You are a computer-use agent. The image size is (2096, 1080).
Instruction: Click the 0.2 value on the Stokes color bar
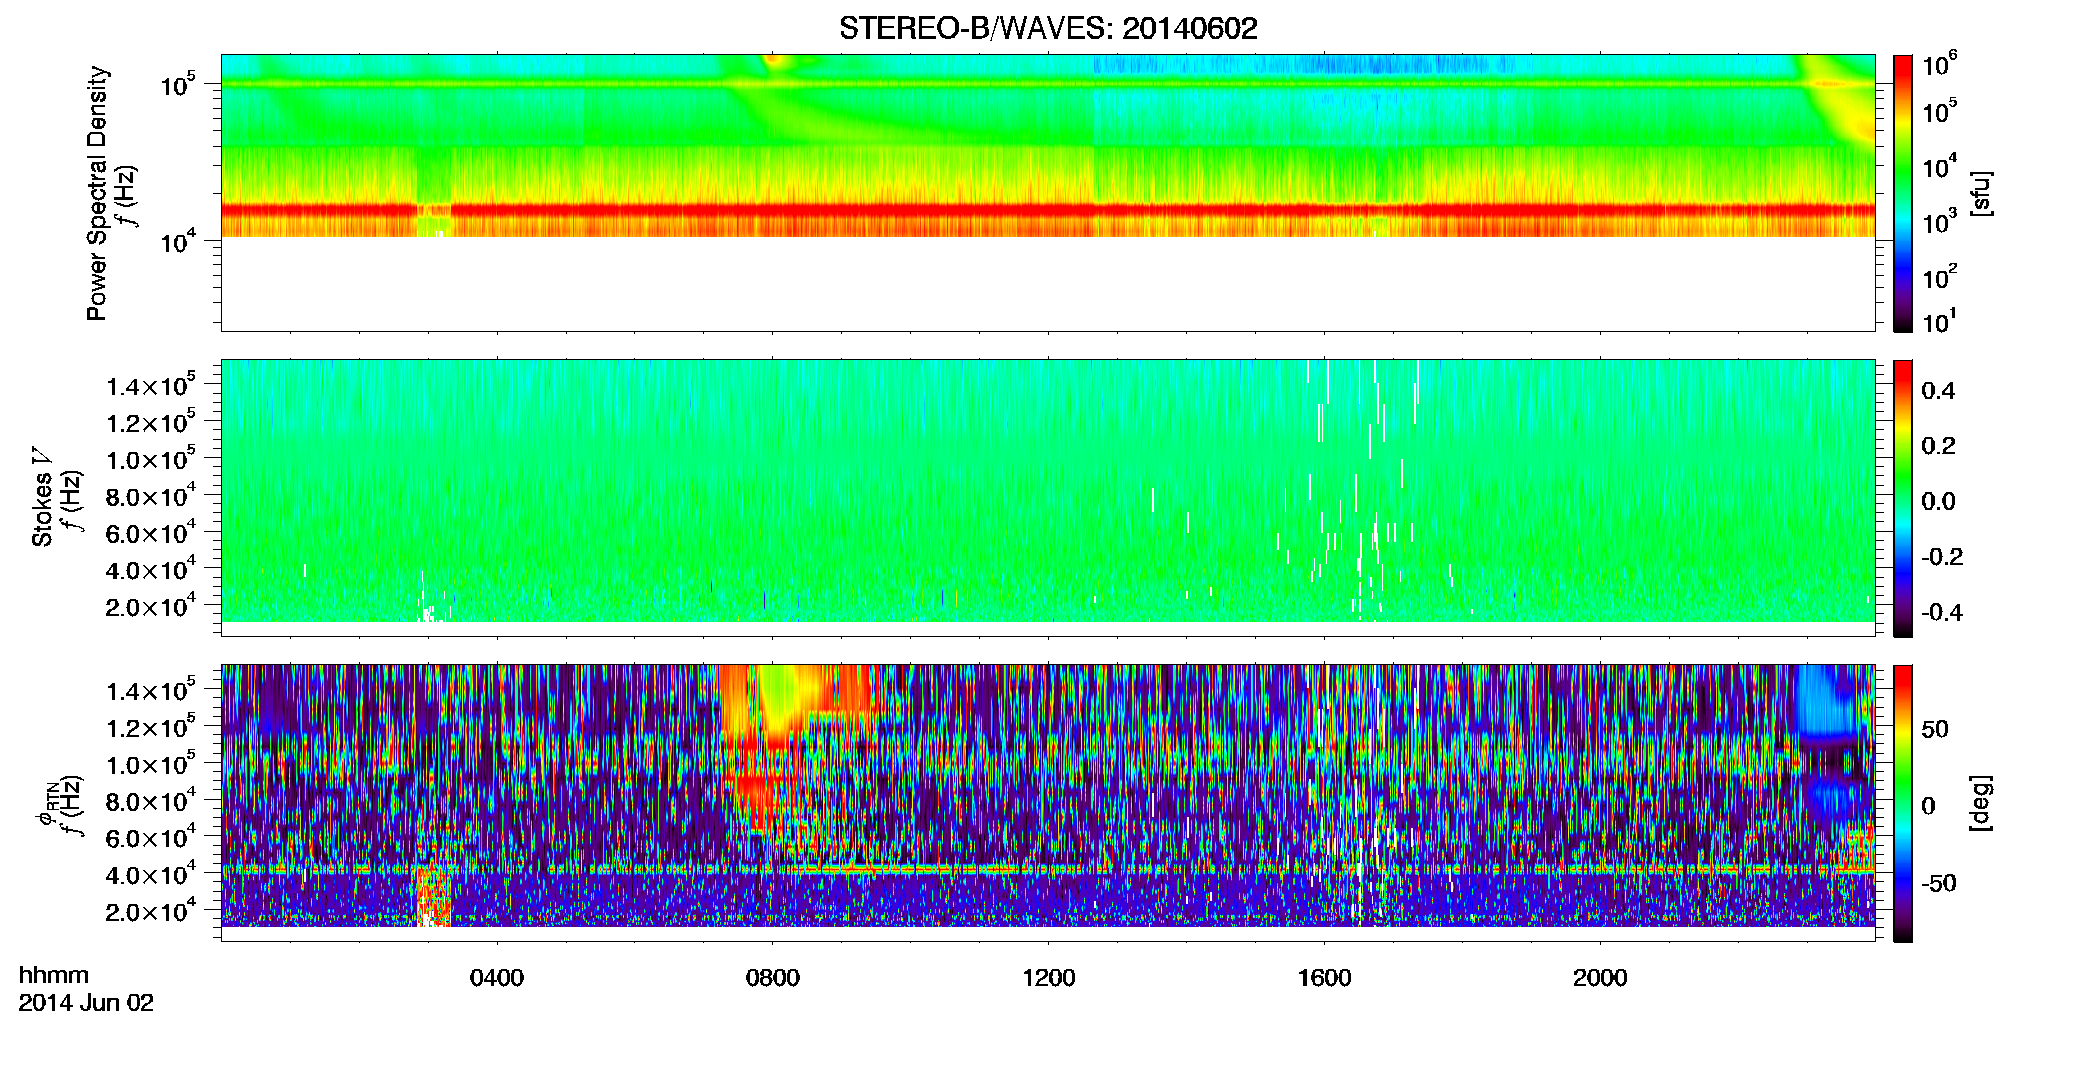(x=1938, y=446)
